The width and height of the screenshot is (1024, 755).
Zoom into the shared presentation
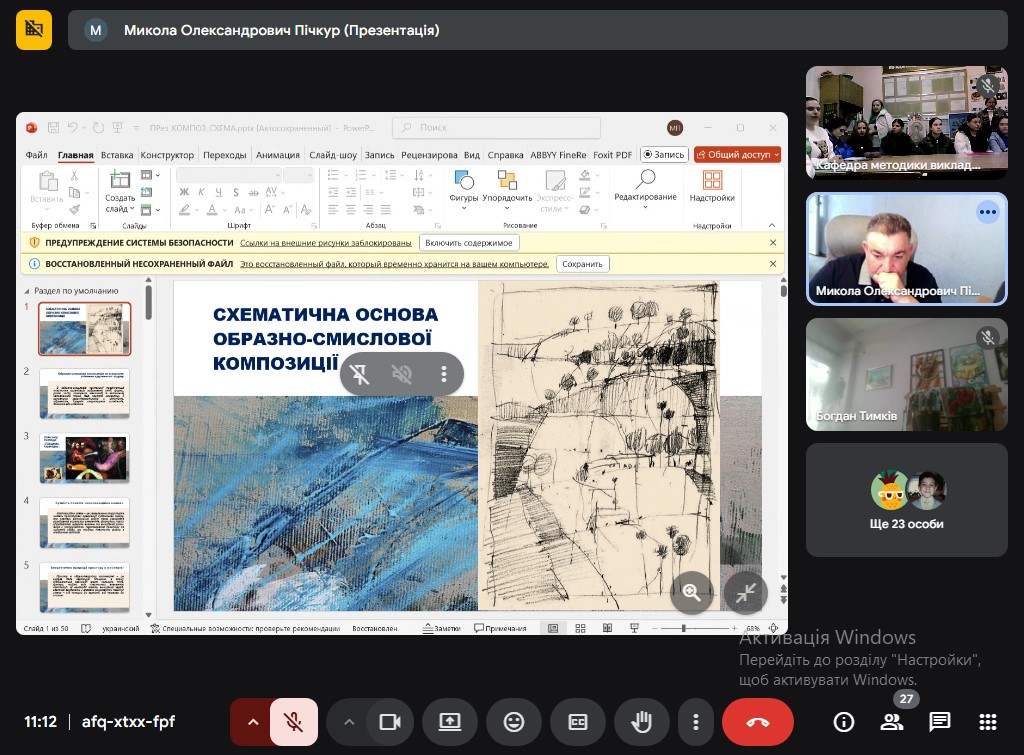point(691,592)
